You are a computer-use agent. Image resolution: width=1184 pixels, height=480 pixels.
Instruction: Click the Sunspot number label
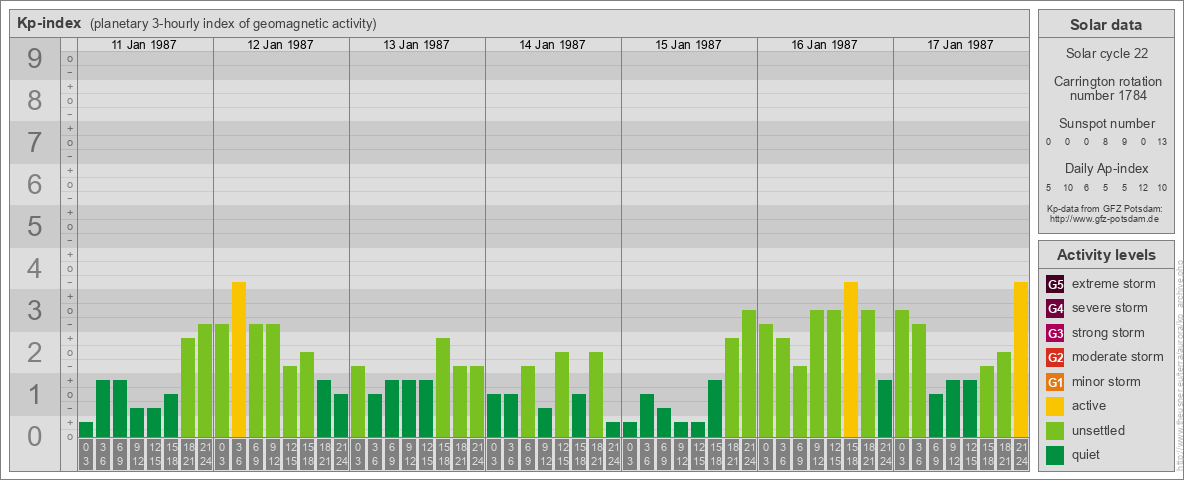coord(1106,124)
